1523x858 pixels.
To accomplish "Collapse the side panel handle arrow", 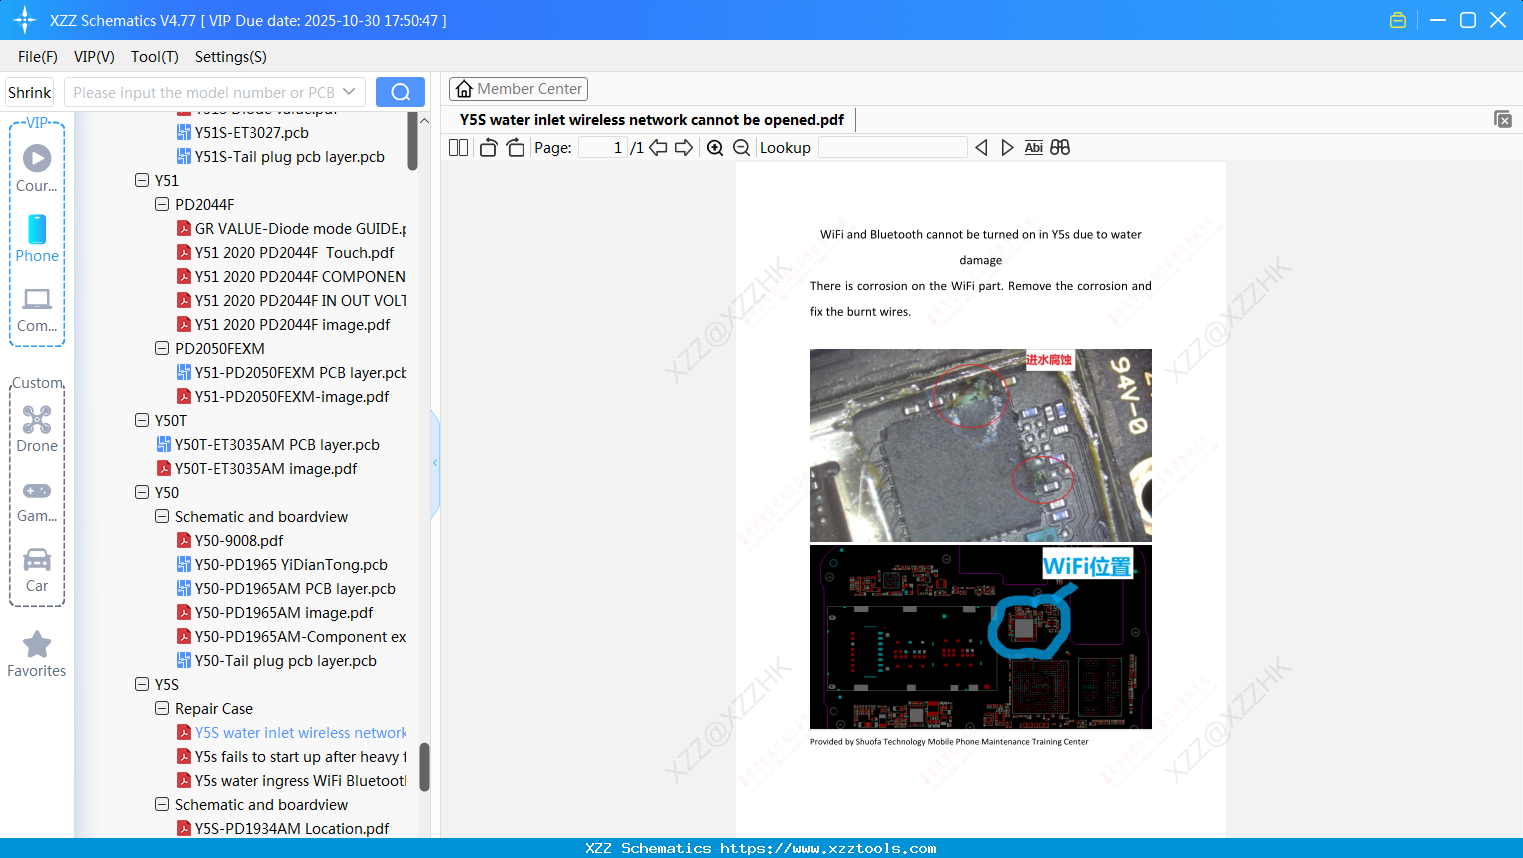I will click(435, 463).
